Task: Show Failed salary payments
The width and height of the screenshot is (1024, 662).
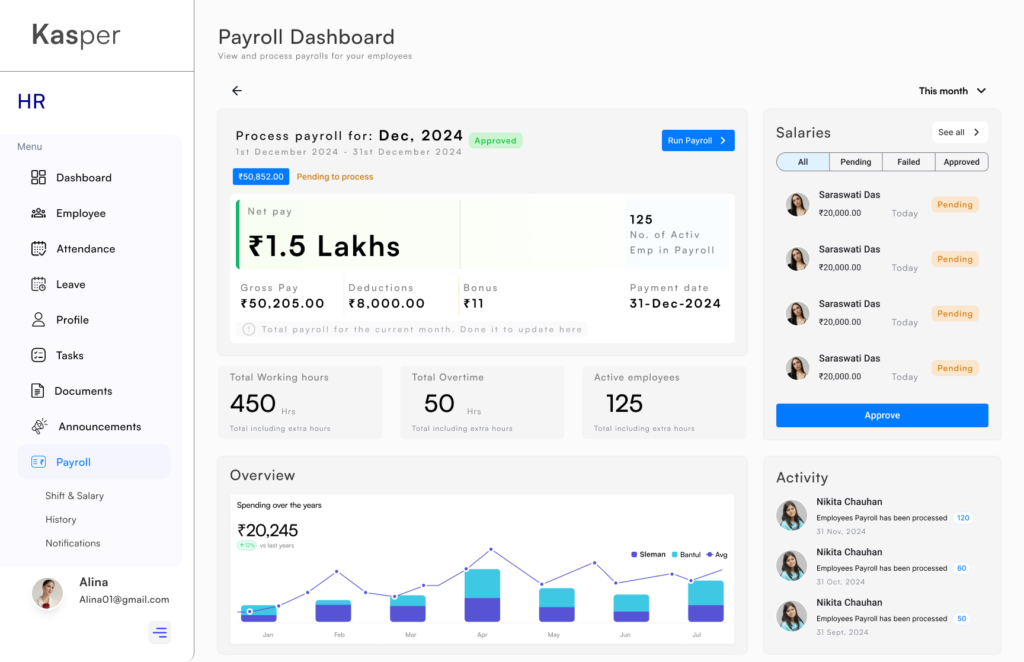Action: pos(908,162)
